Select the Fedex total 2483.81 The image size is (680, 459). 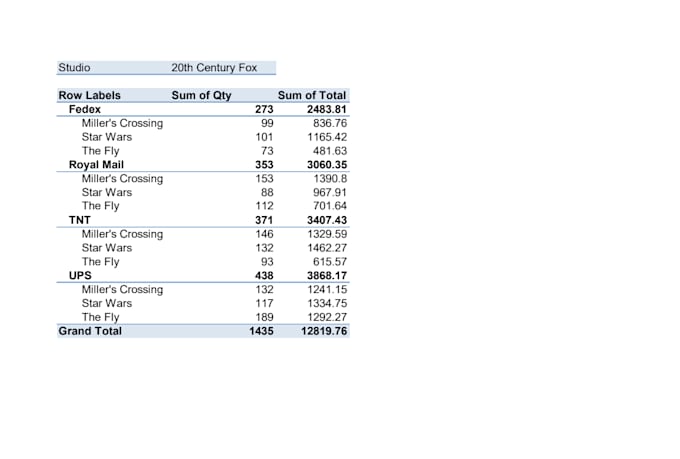click(x=327, y=109)
